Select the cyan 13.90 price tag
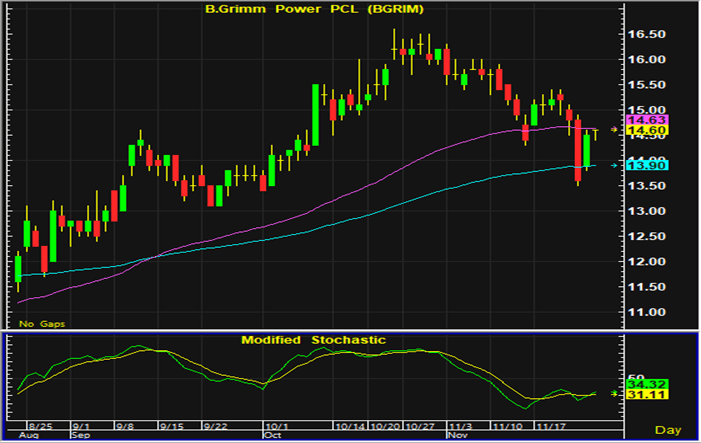The height and width of the screenshot is (443, 701). click(x=645, y=165)
